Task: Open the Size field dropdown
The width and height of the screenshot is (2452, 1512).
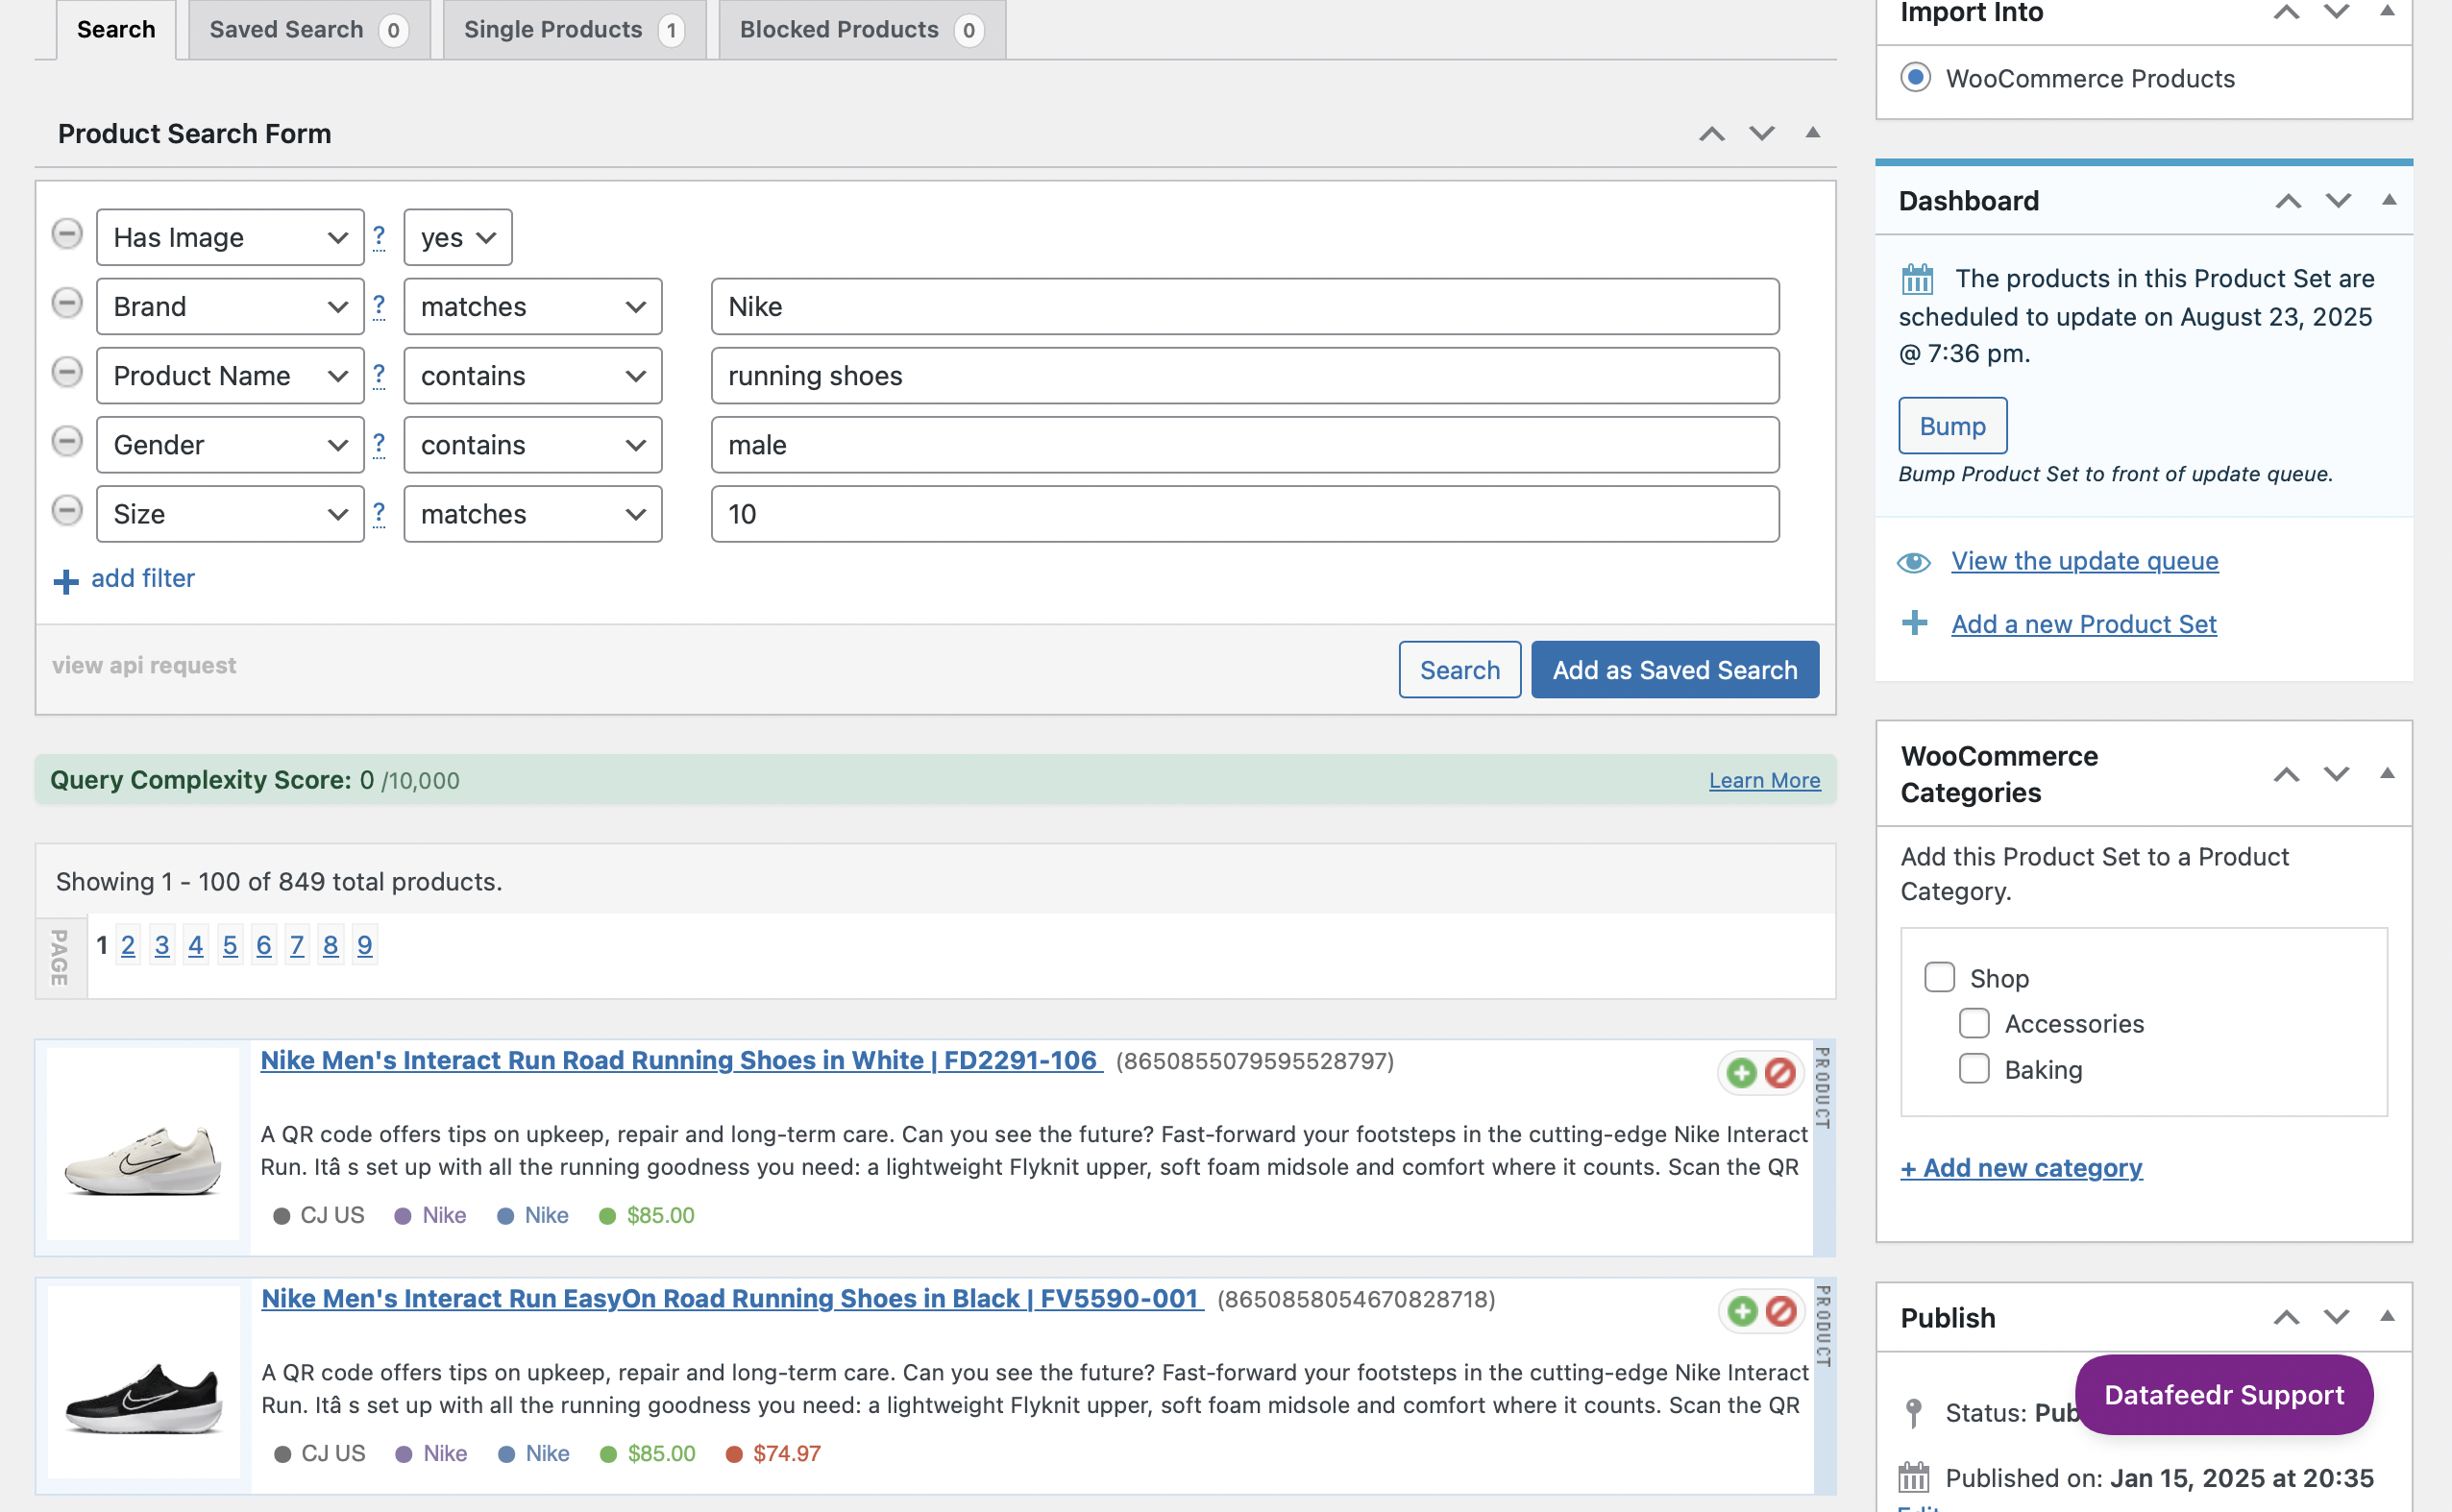Action: 230,513
